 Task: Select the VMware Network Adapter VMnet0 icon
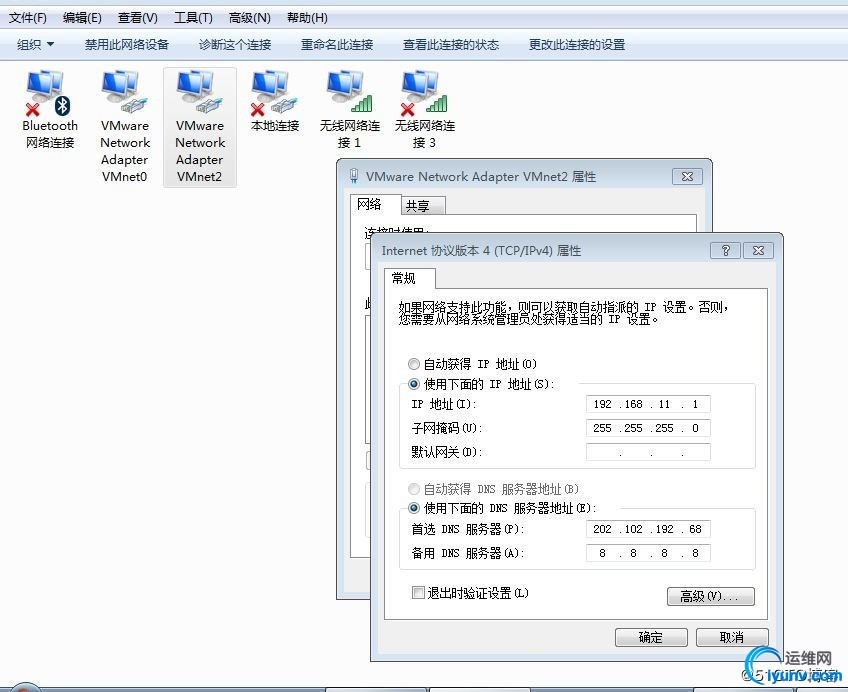point(125,127)
